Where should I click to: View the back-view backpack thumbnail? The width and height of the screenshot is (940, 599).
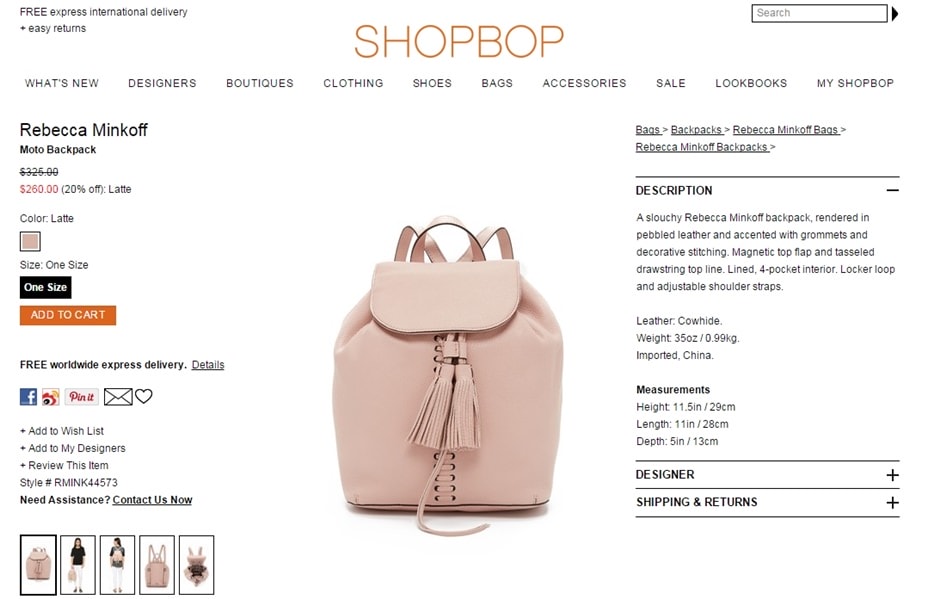pyautogui.click(x=156, y=565)
